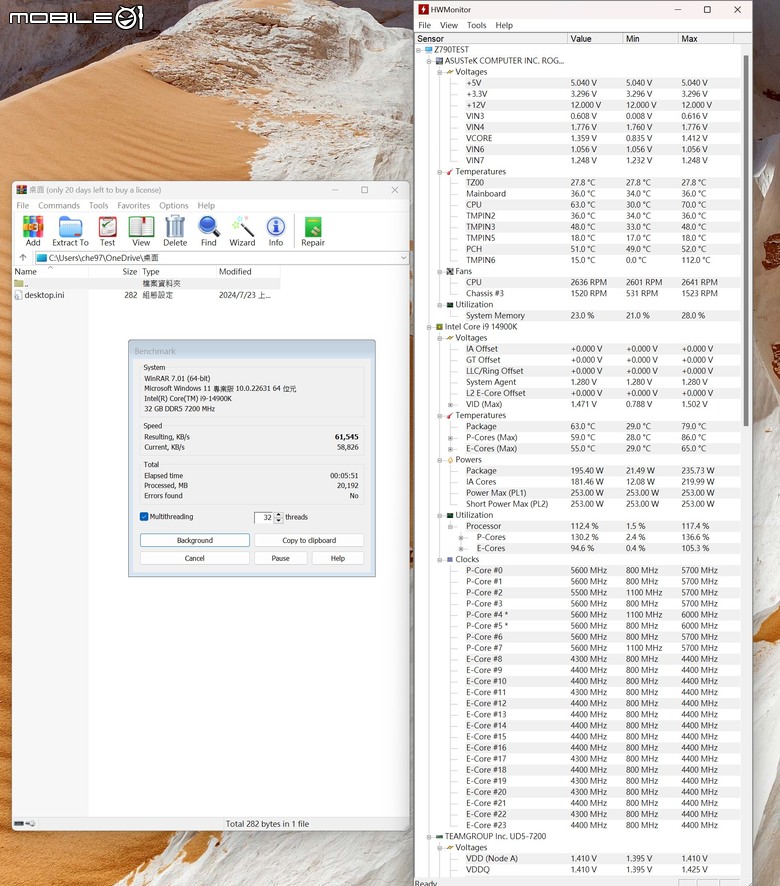The height and width of the screenshot is (886, 780).
Task: Click Copy to clipboard button
Action: click(x=309, y=540)
